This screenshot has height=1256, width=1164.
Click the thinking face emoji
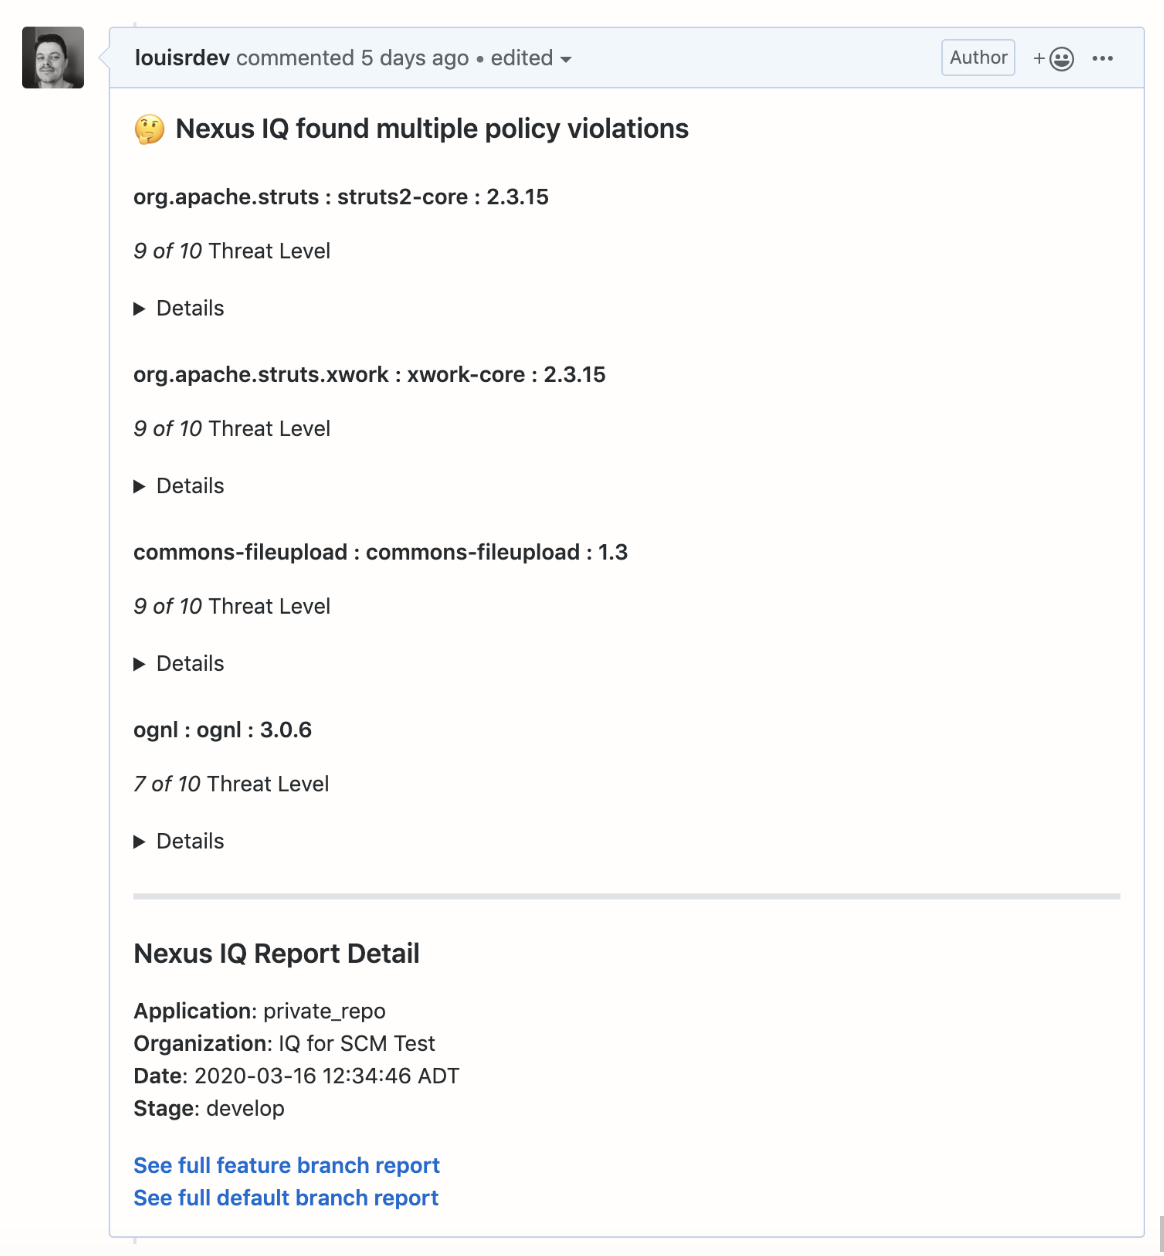click(150, 130)
